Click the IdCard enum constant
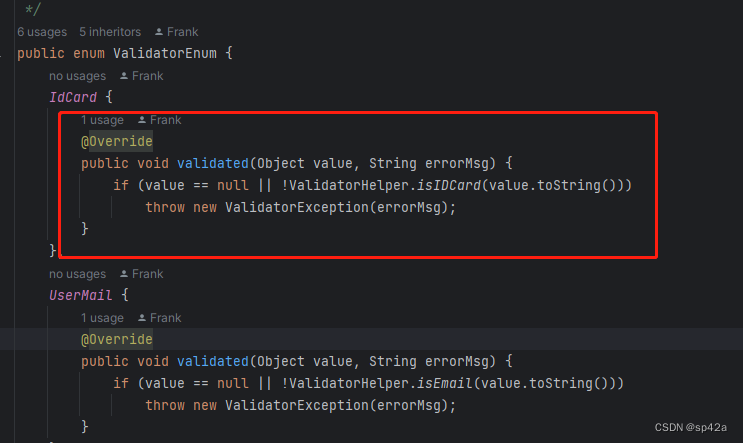The height and width of the screenshot is (443, 743). tap(73, 97)
